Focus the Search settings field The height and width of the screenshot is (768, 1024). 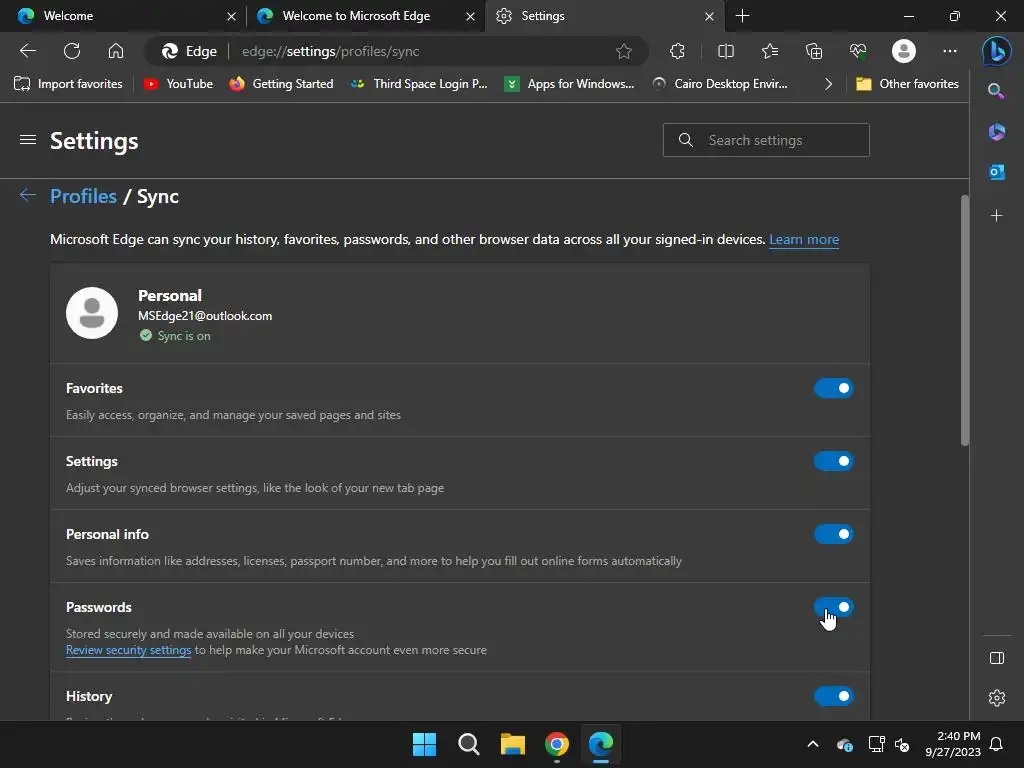[766, 140]
